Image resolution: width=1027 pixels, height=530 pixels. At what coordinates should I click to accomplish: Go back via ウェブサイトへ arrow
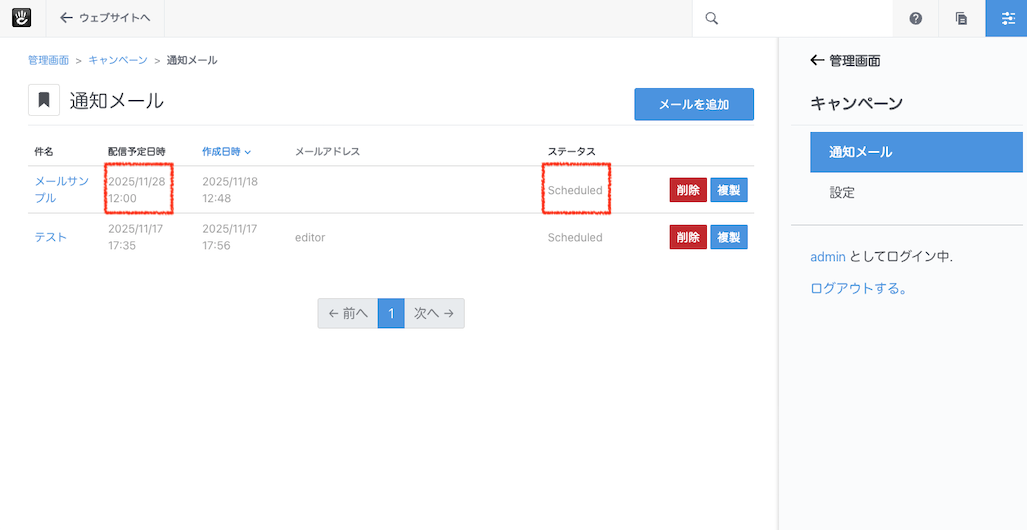coord(67,18)
